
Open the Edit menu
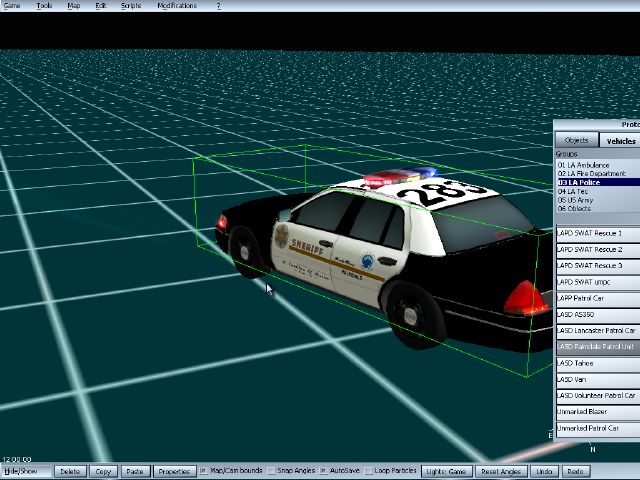click(x=101, y=6)
